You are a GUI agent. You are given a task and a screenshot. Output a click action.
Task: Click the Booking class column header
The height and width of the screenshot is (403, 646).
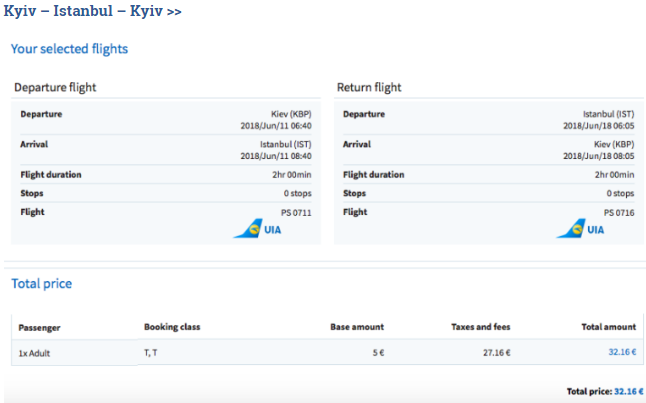174,327
